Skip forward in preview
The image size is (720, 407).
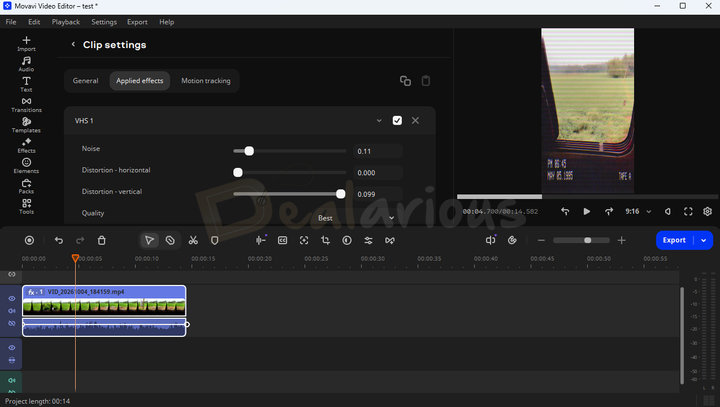tap(608, 211)
